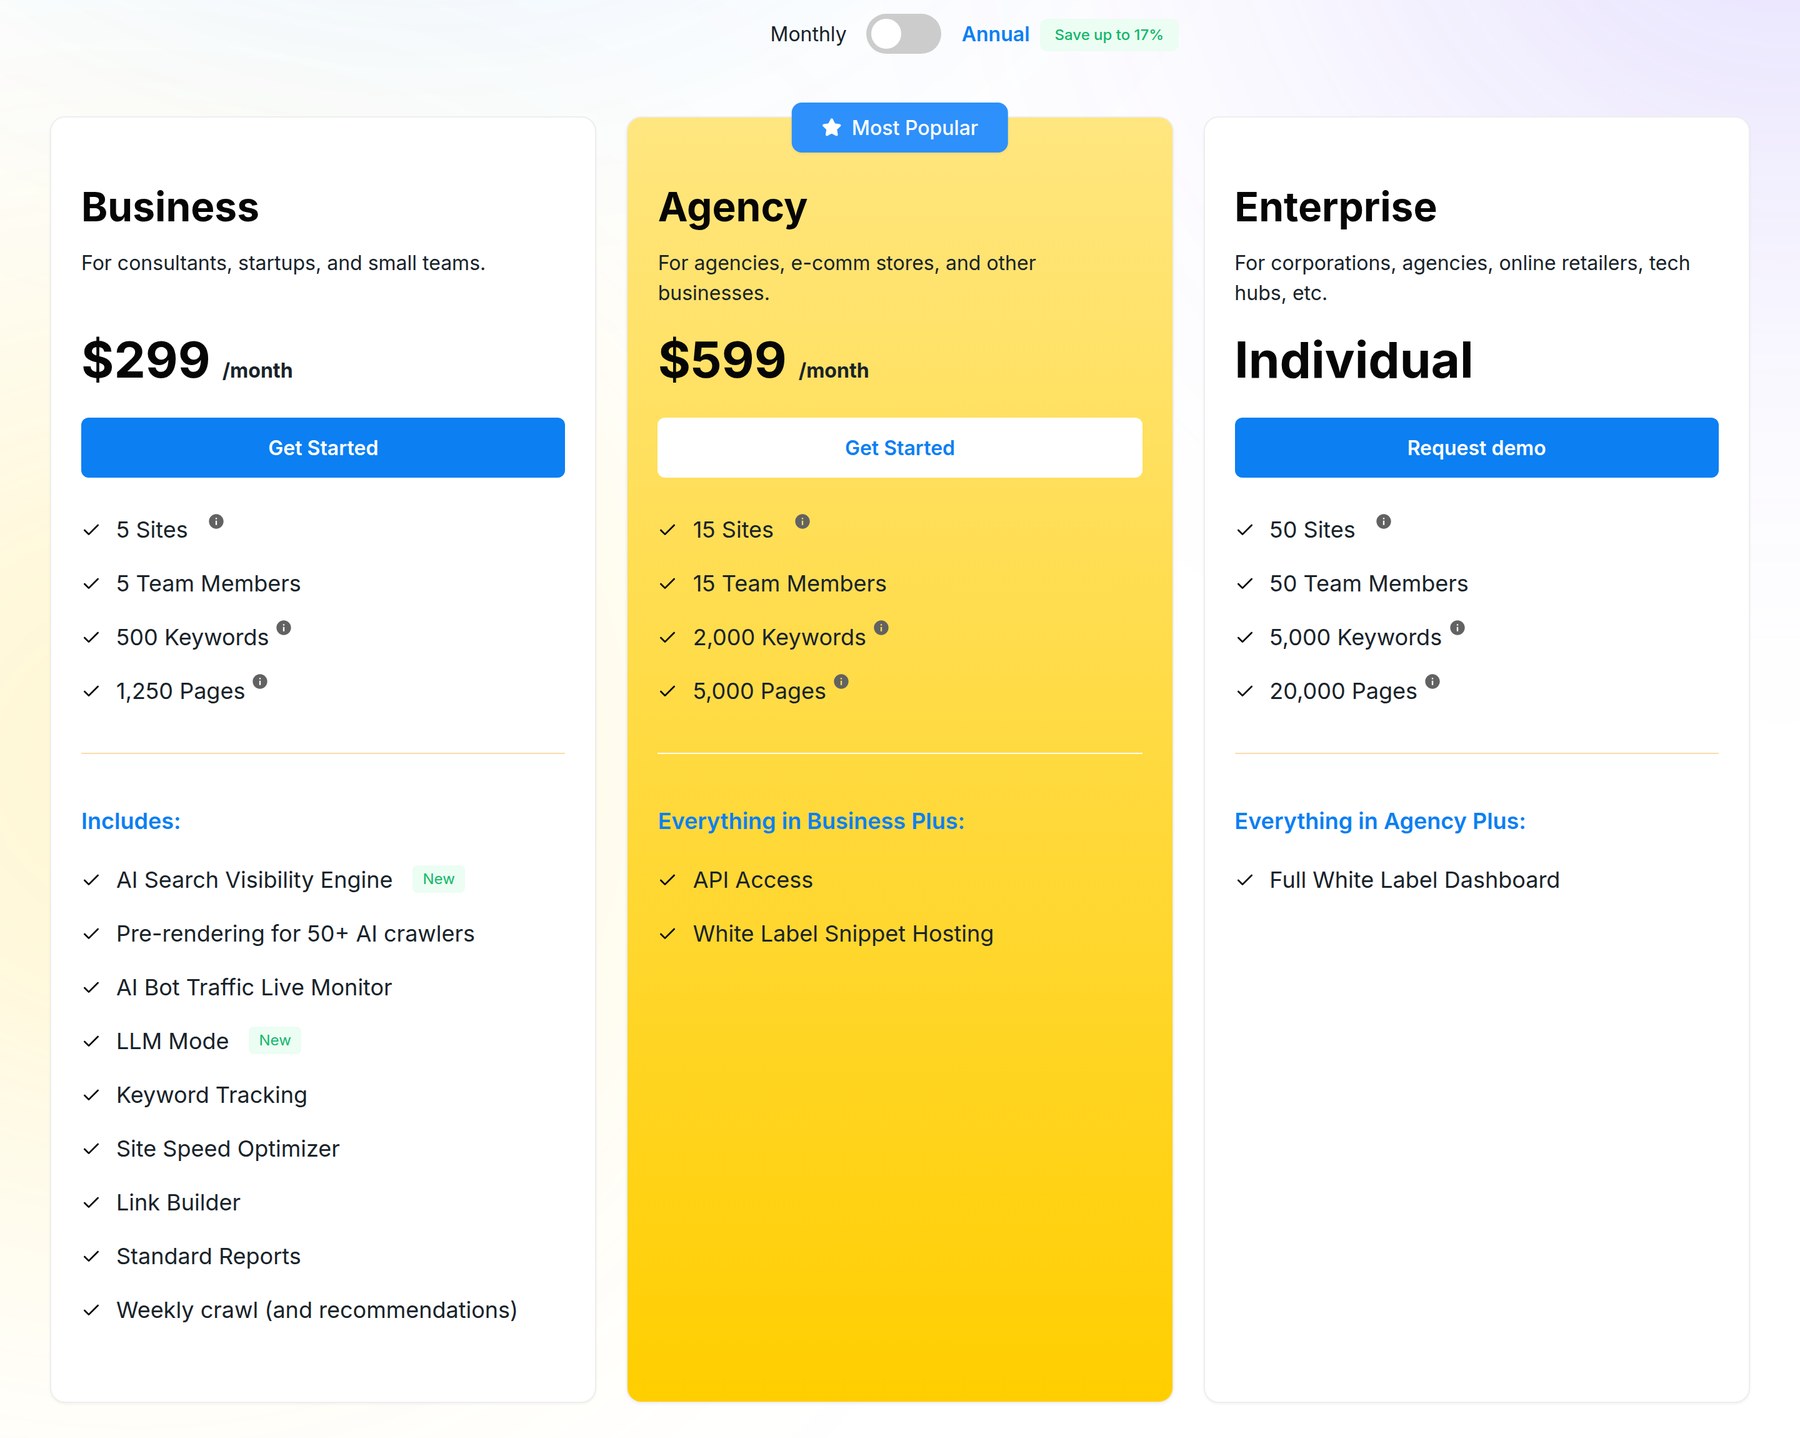Screen dimensions: 1800x1438
Task: Click the Business plan heading
Action: [170, 207]
